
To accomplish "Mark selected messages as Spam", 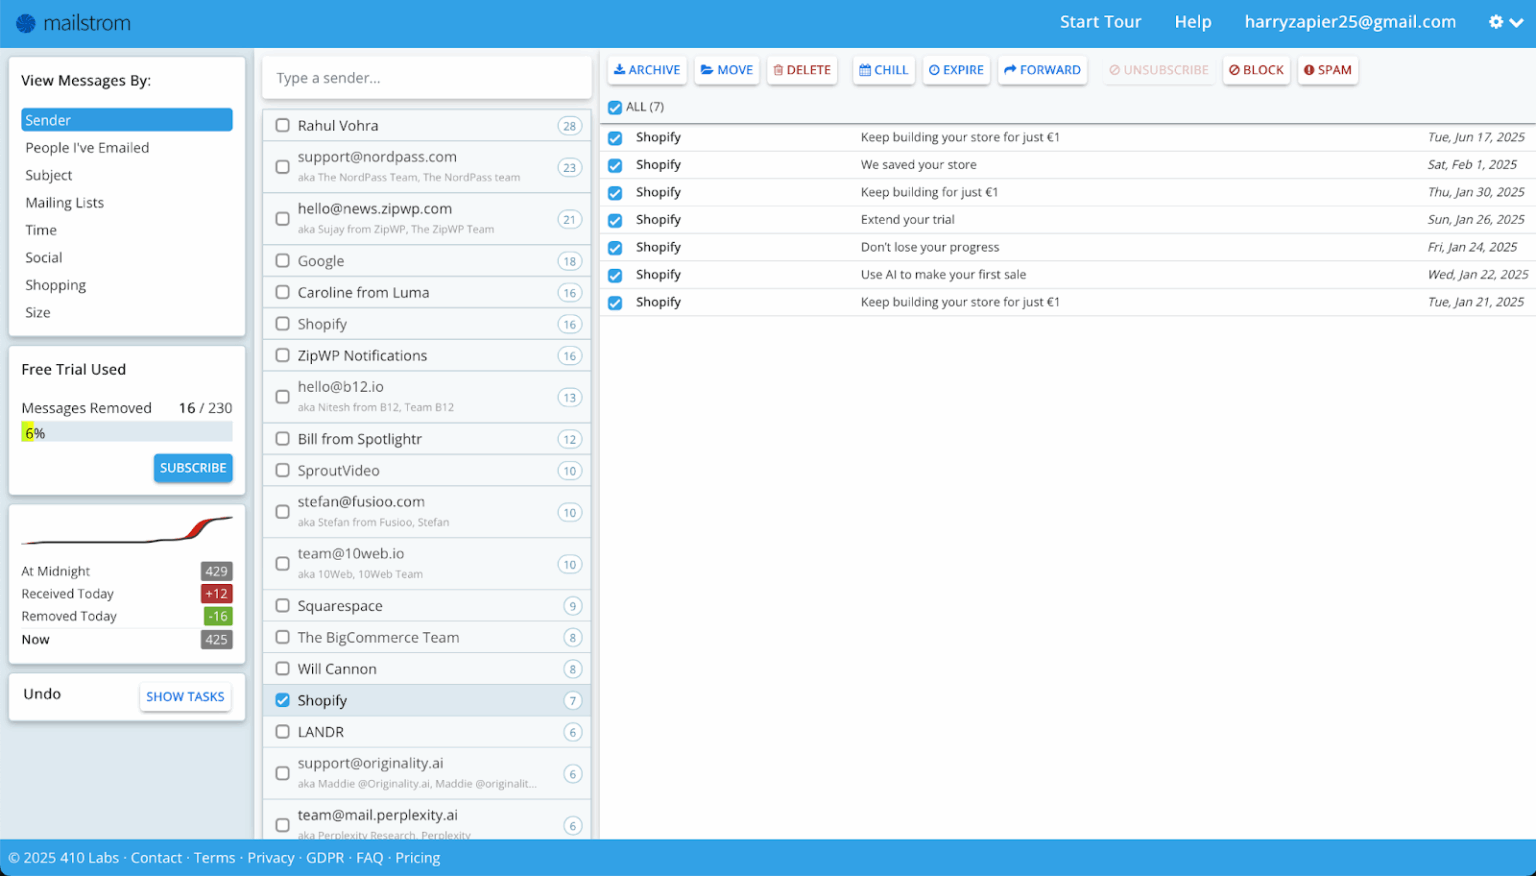I will tap(1327, 70).
